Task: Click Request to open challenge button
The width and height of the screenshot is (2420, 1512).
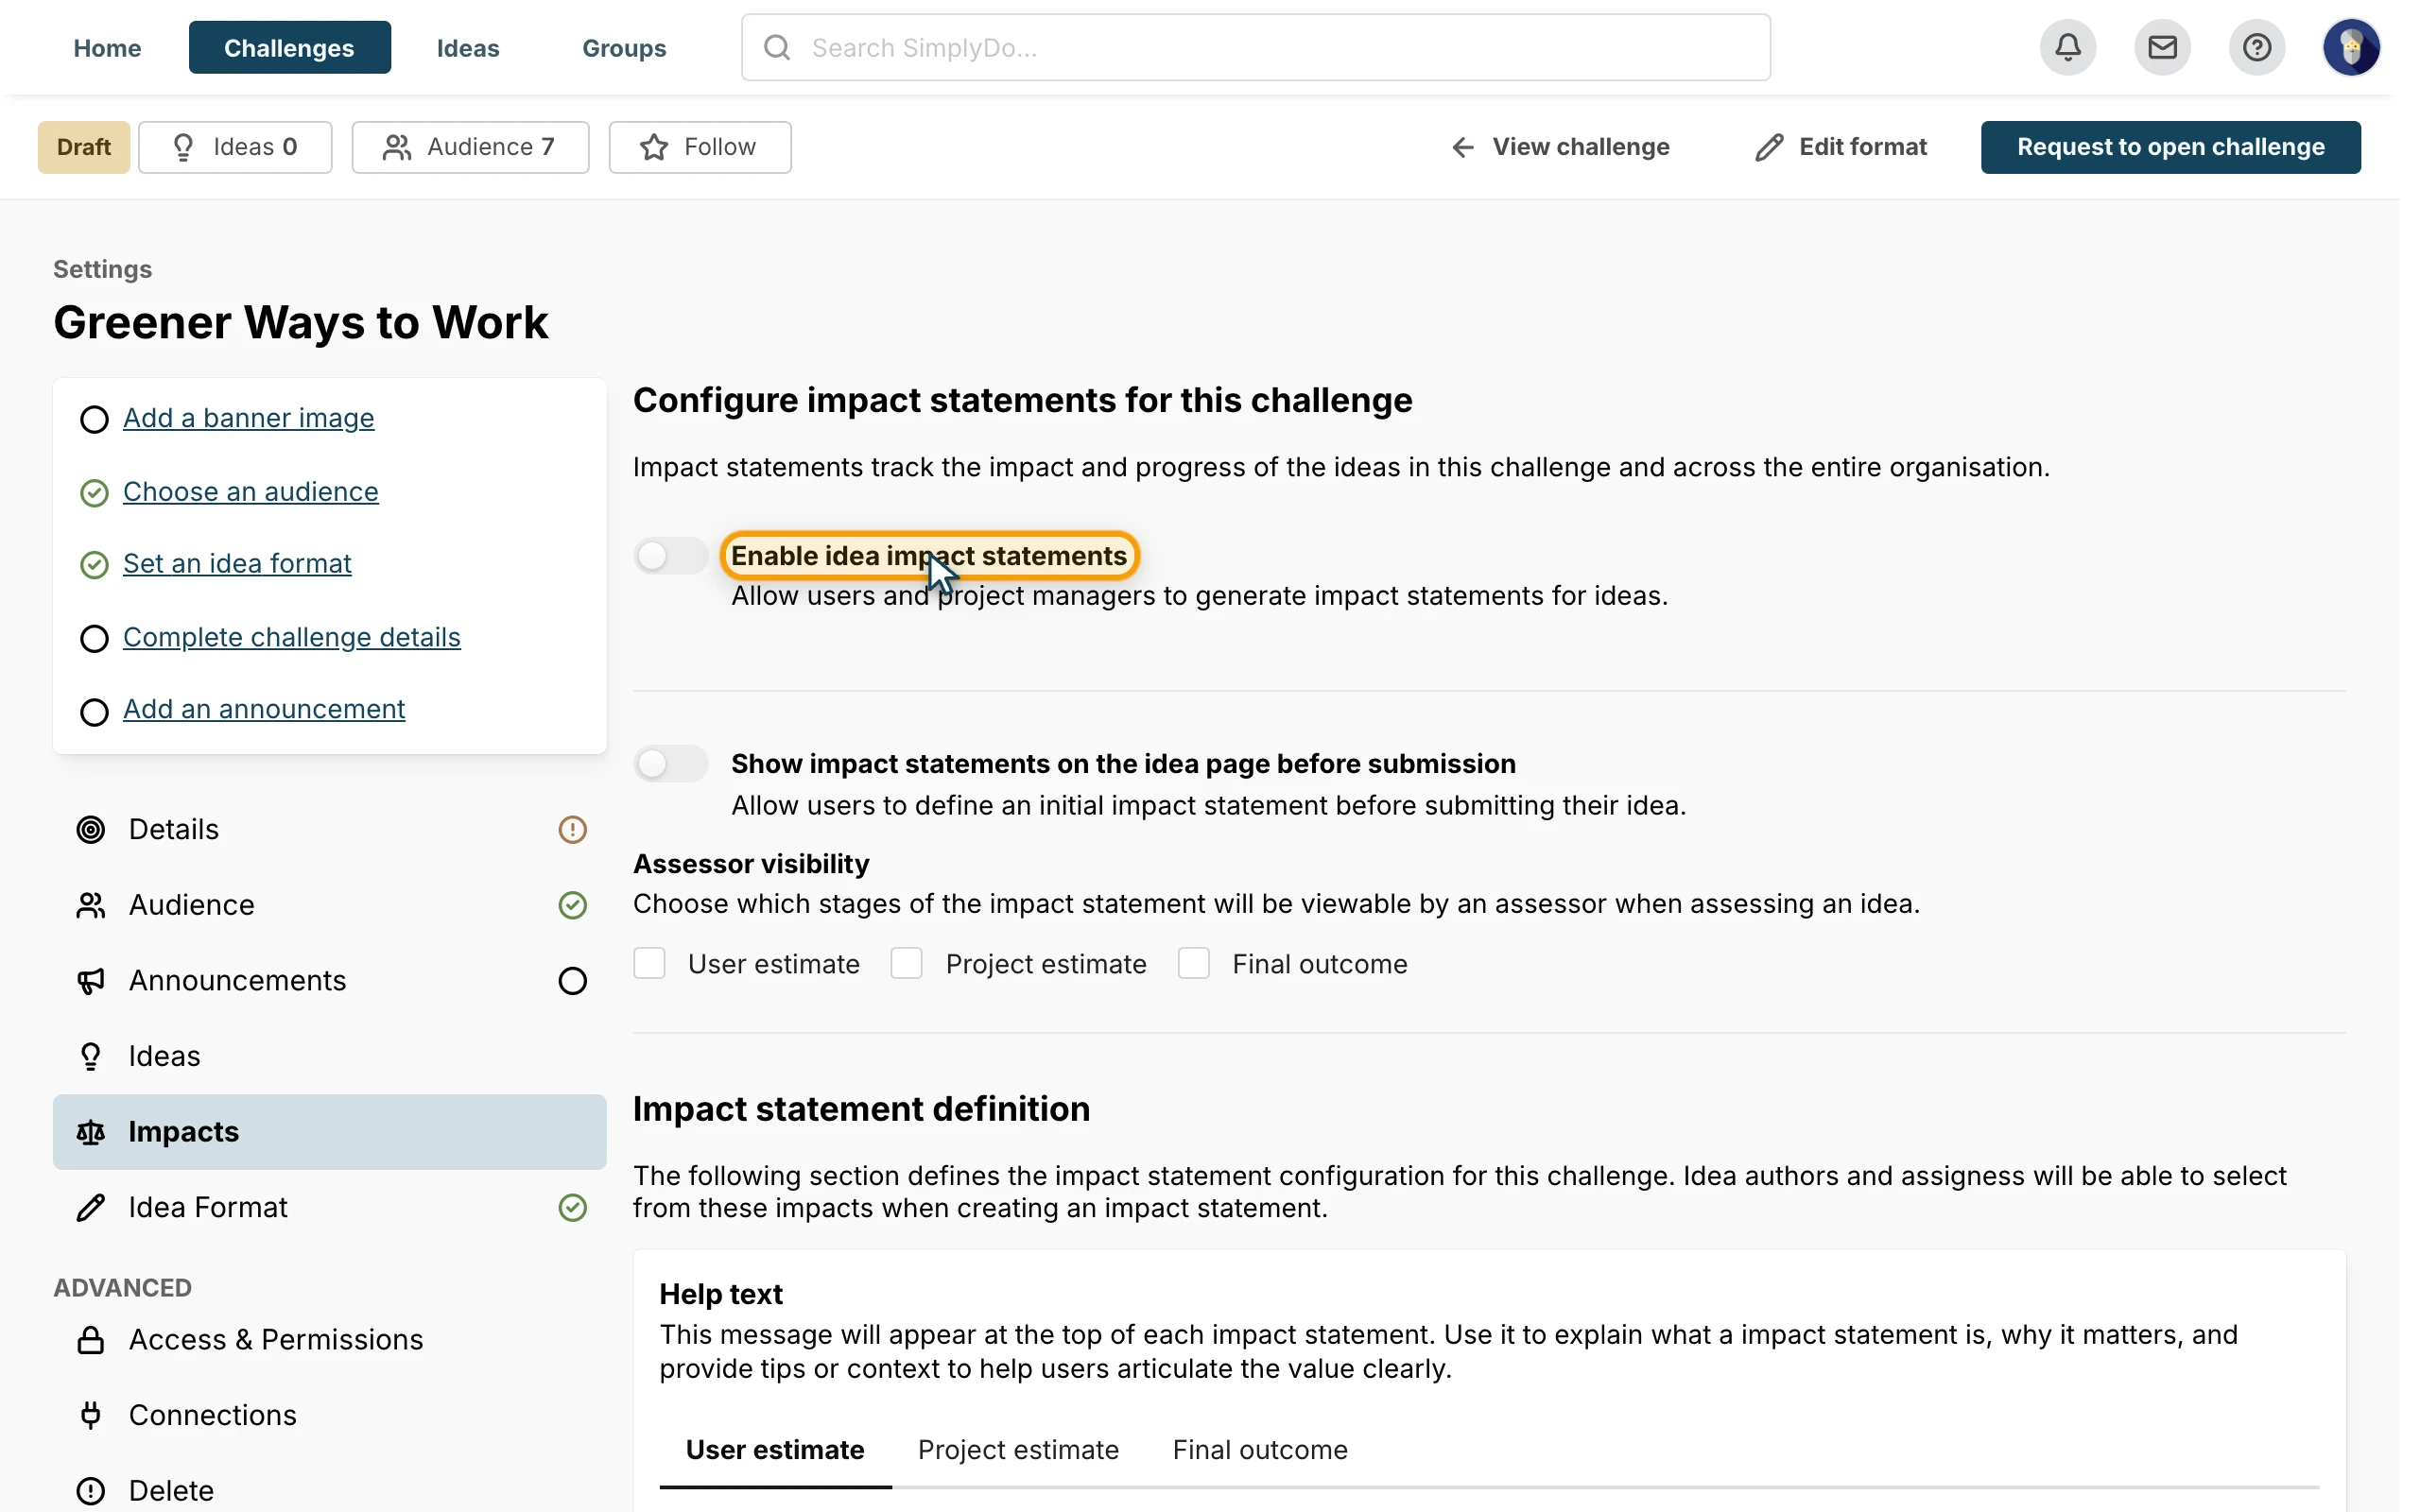Action: point(2170,147)
